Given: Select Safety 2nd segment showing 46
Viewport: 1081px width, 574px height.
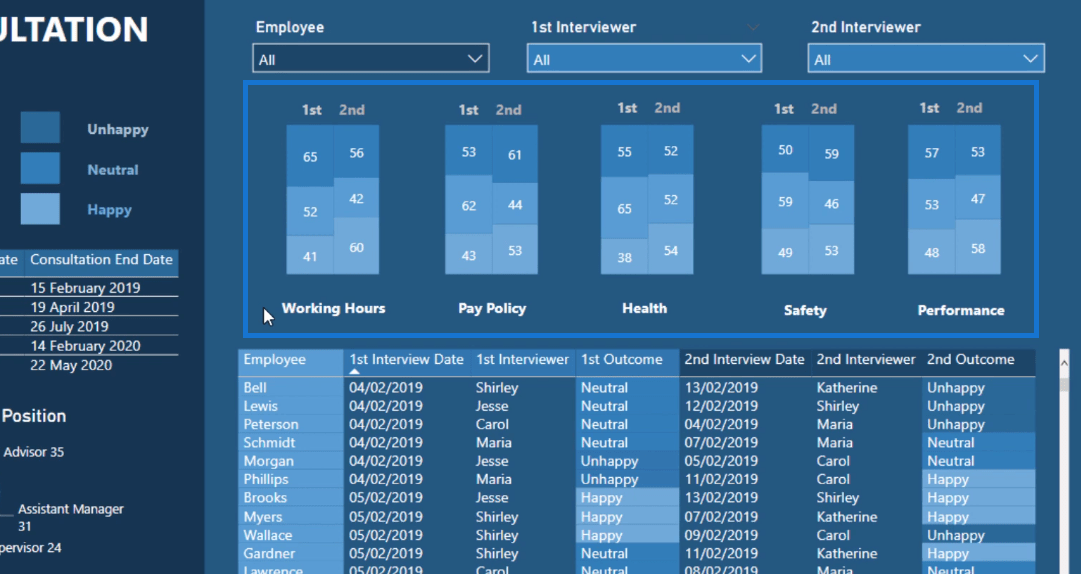Looking at the screenshot, I should 831,203.
